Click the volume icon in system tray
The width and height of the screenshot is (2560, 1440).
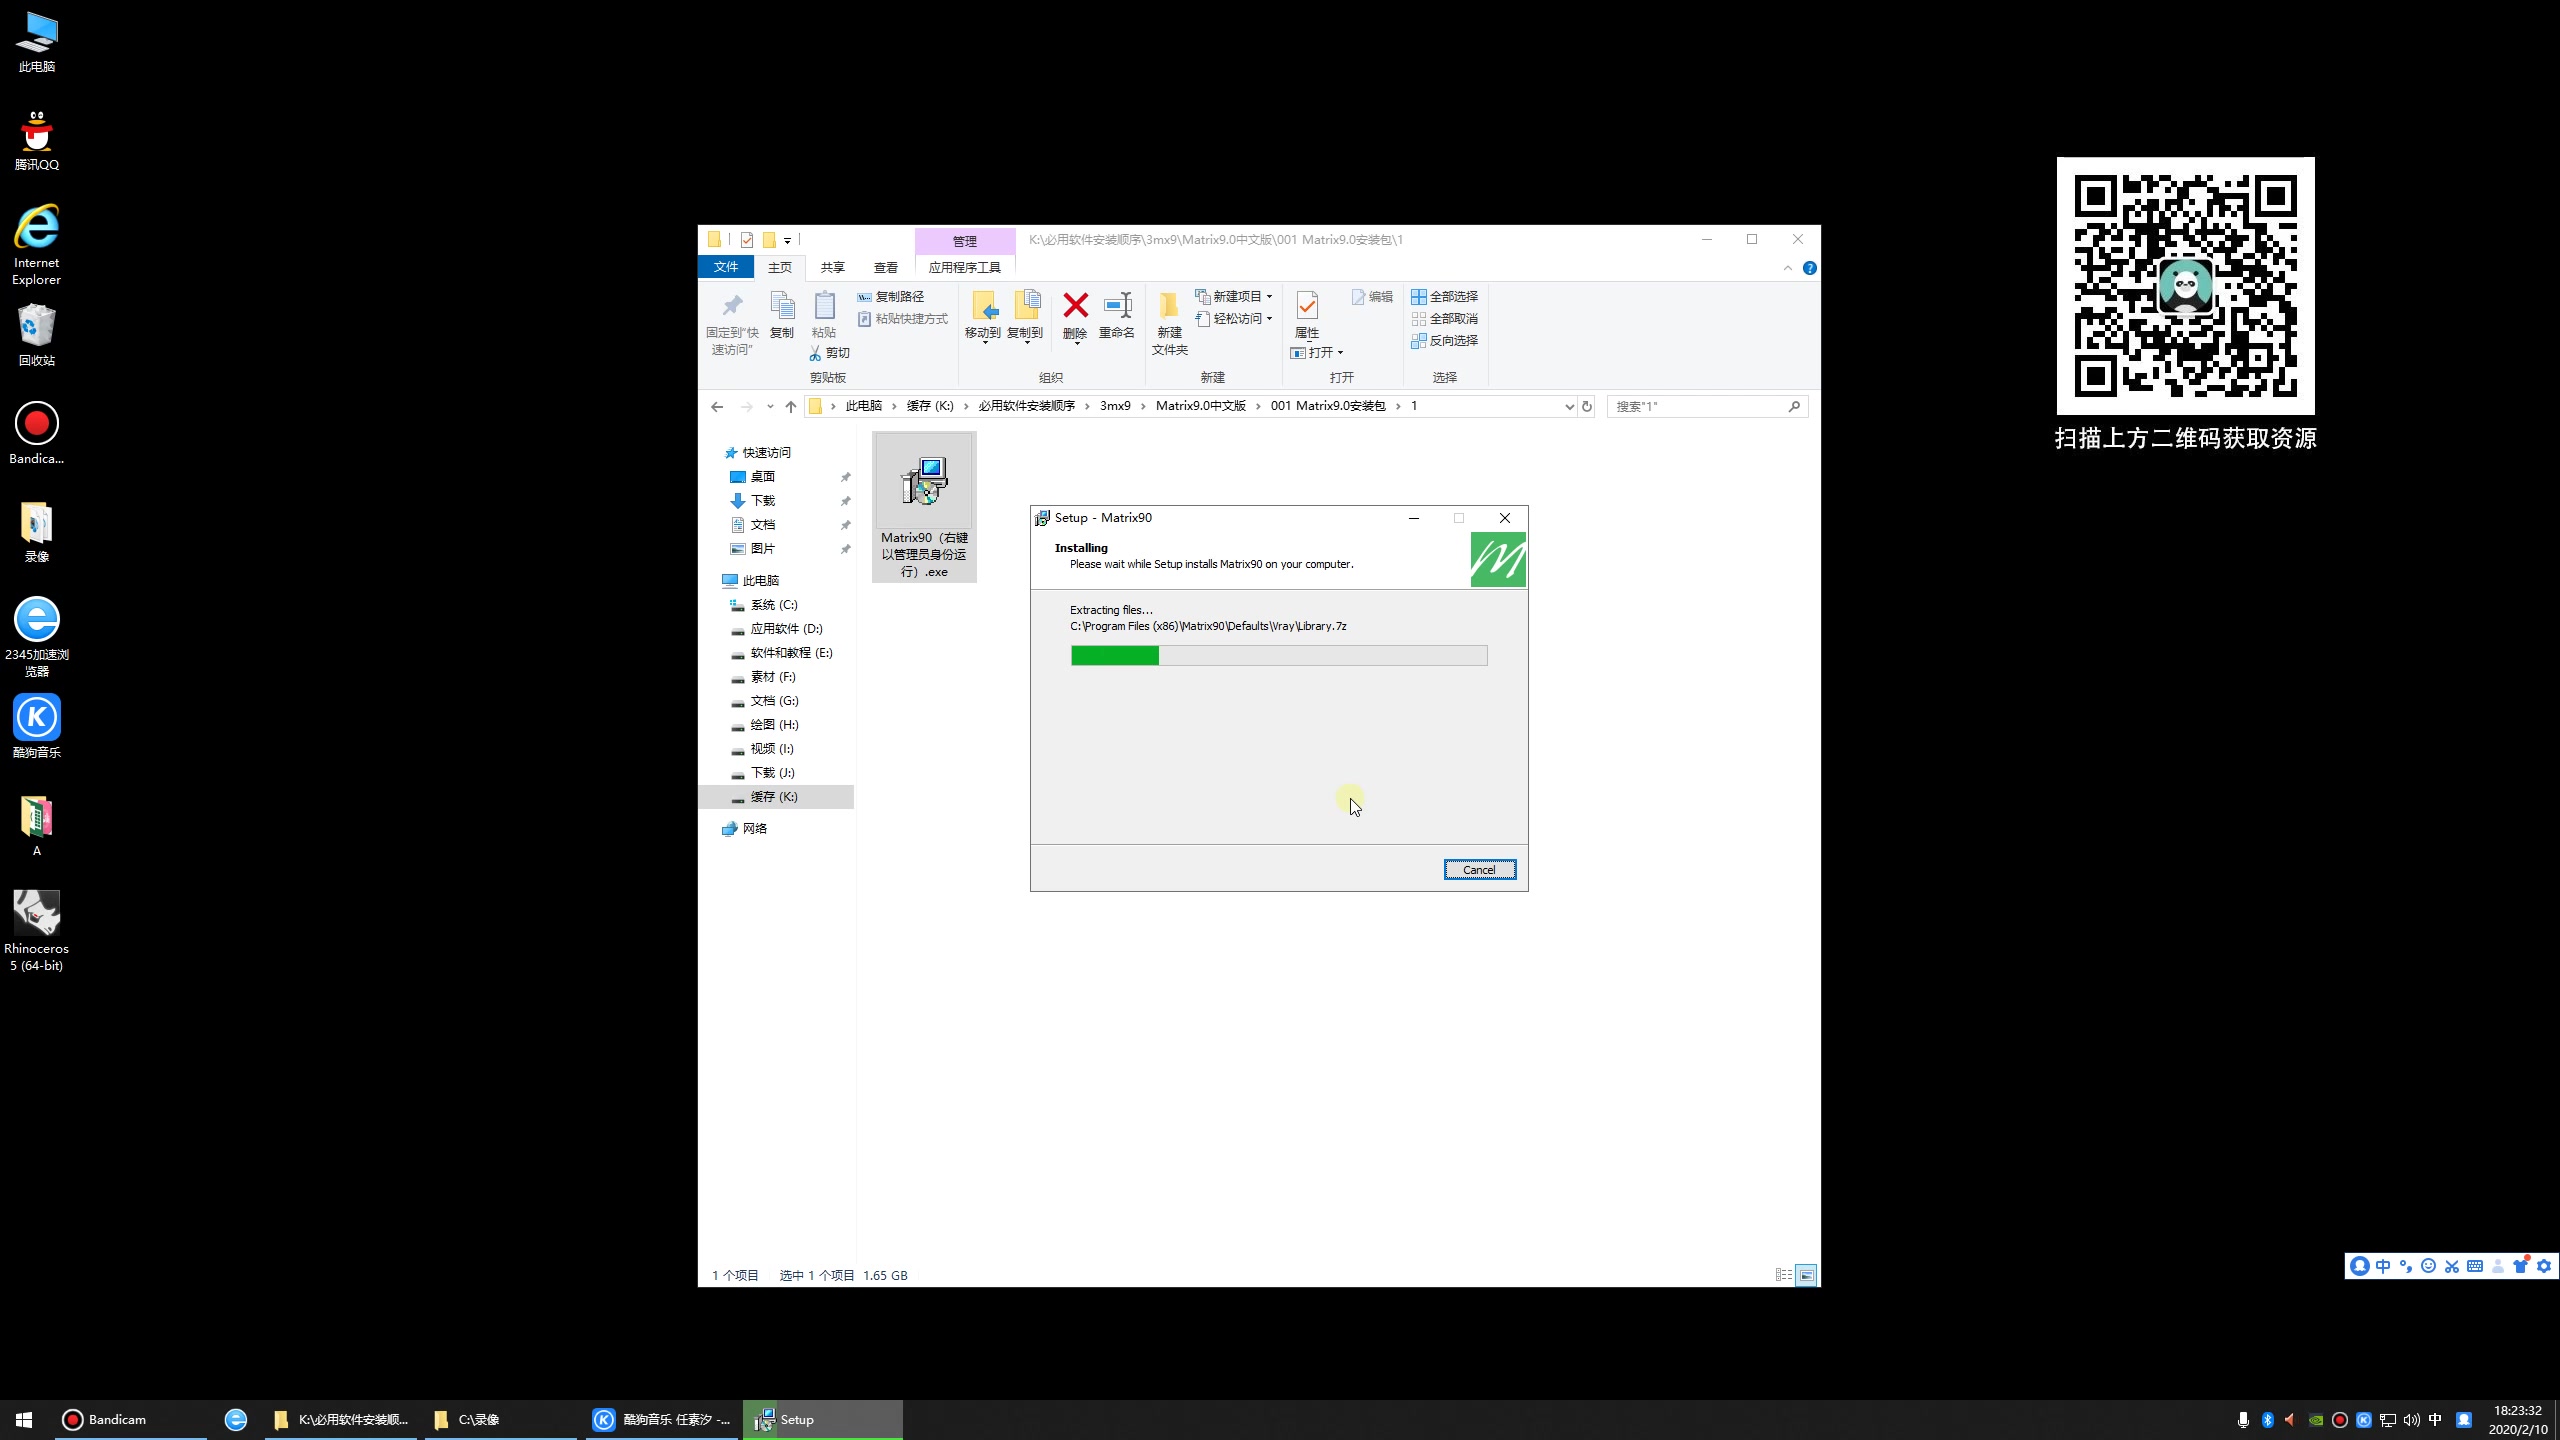(2412, 1420)
